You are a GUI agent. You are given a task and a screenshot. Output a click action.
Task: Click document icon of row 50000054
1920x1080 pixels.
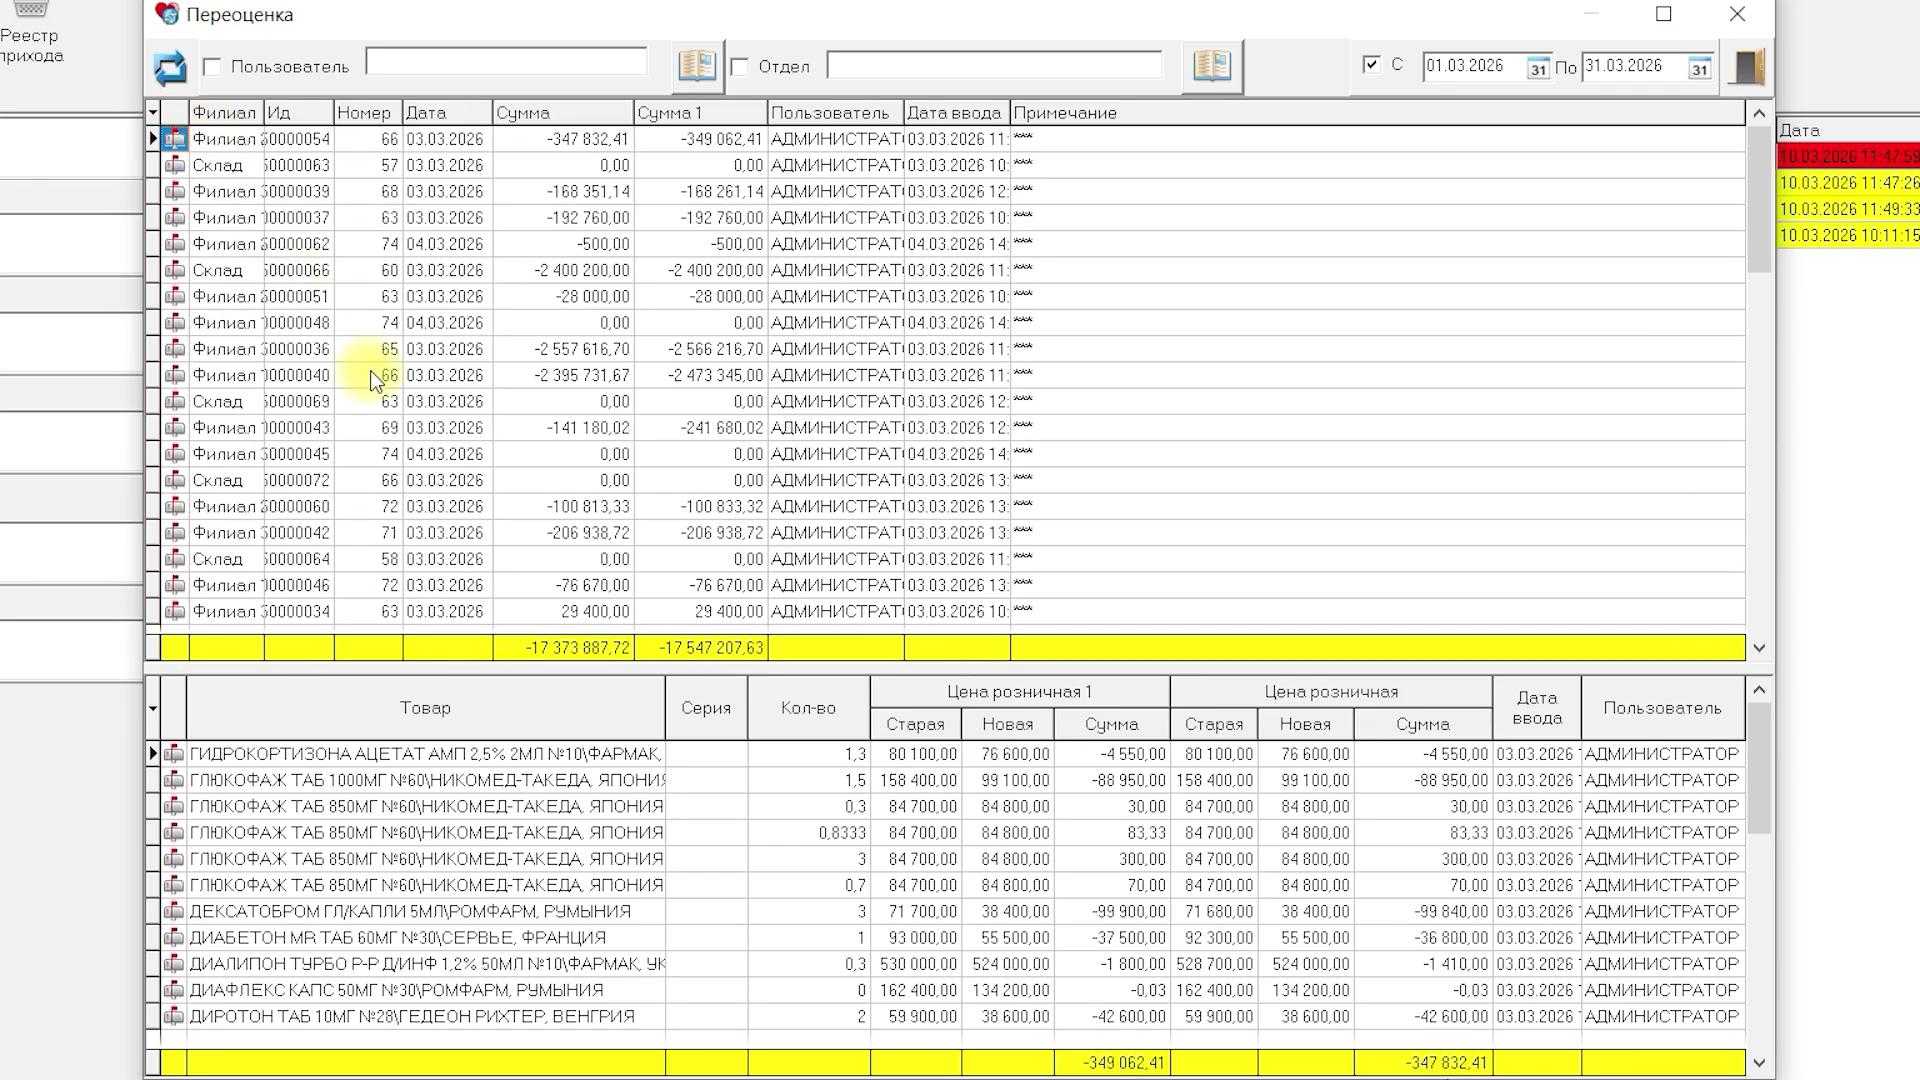pos(175,139)
